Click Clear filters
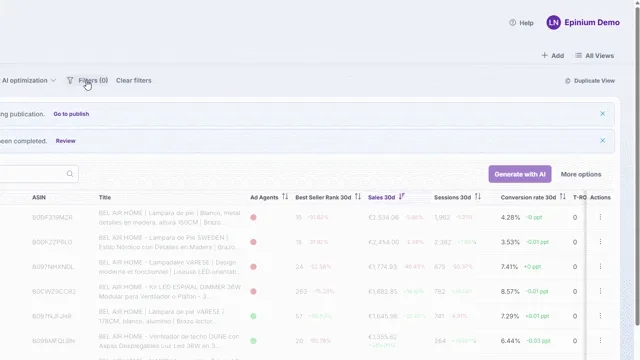 click(133, 80)
